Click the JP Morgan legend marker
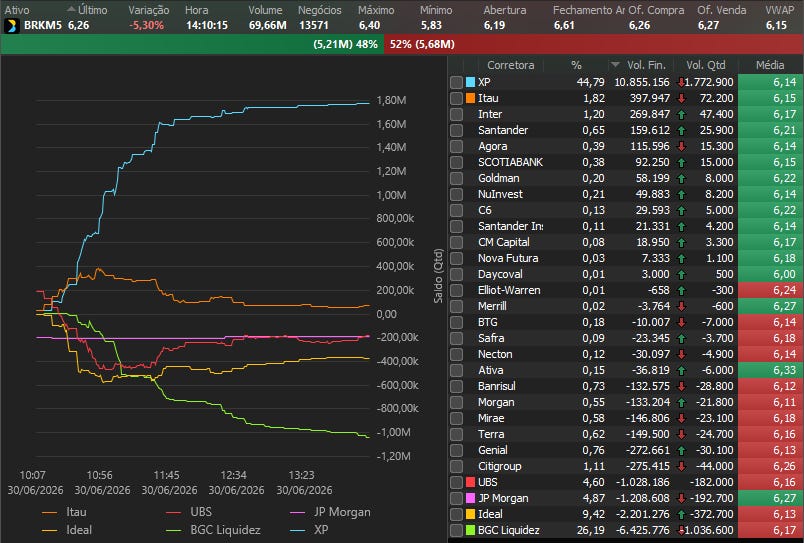 tap(298, 512)
